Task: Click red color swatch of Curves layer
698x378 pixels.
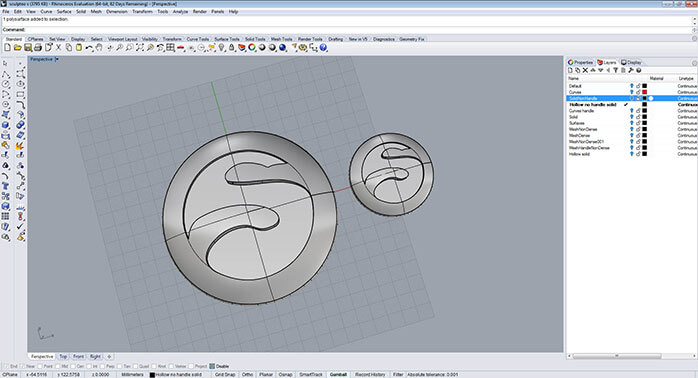Action: click(x=644, y=92)
